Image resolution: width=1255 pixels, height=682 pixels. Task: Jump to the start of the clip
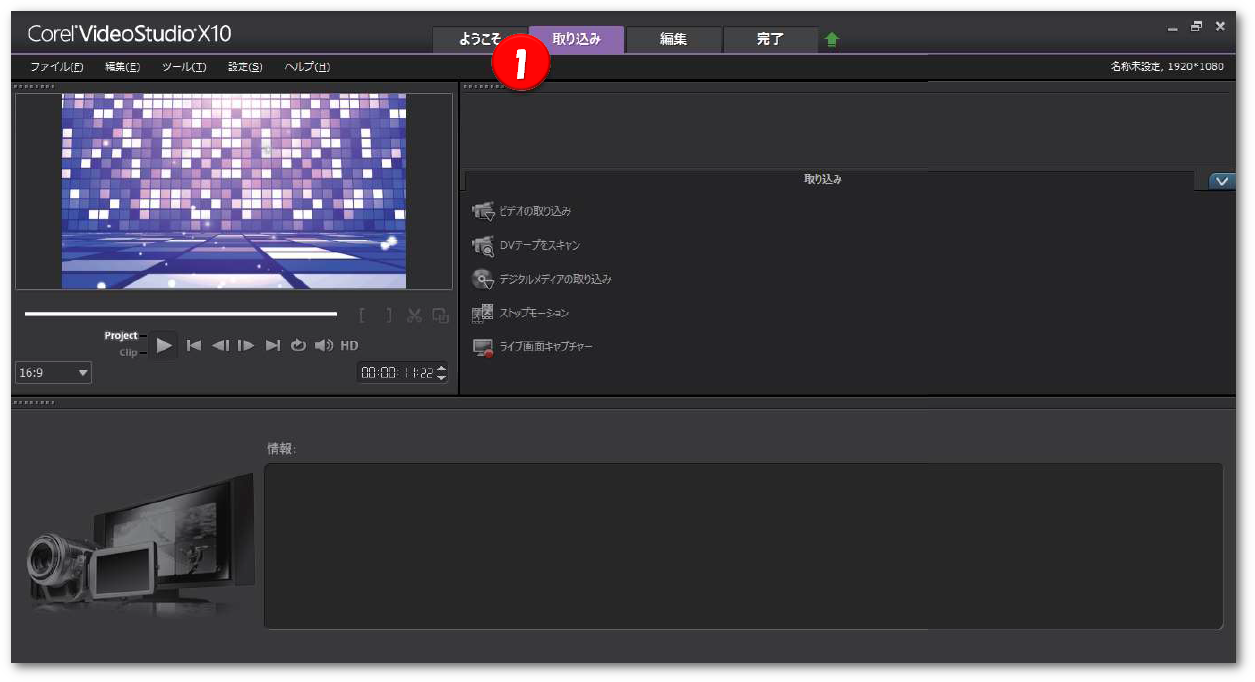(x=194, y=345)
